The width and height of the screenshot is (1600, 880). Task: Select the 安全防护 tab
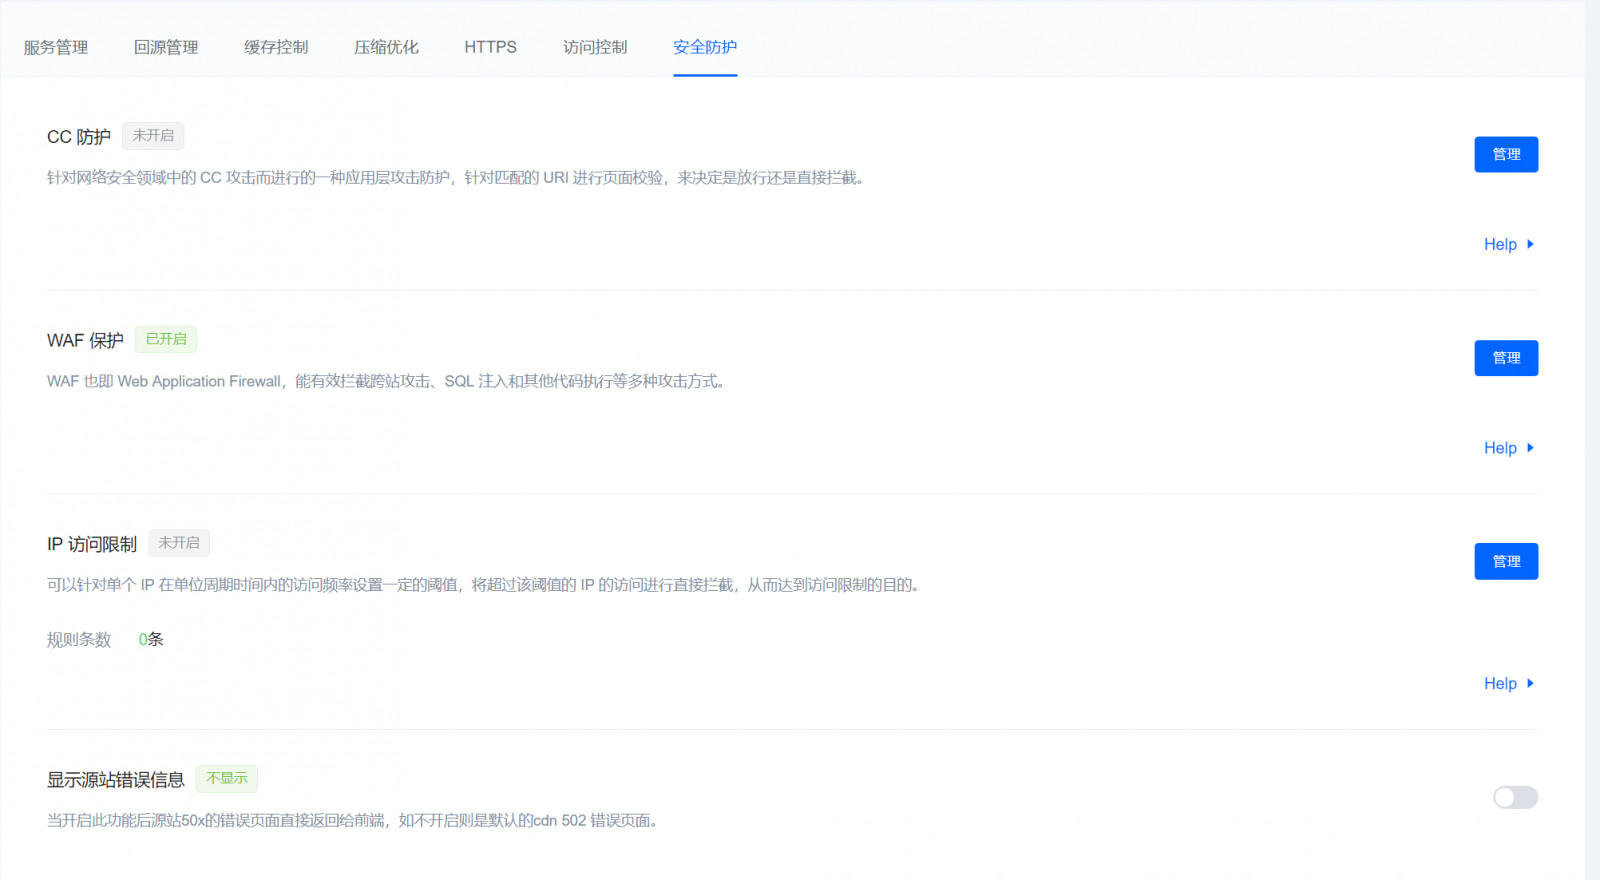pyautogui.click(x=705, y=47)
